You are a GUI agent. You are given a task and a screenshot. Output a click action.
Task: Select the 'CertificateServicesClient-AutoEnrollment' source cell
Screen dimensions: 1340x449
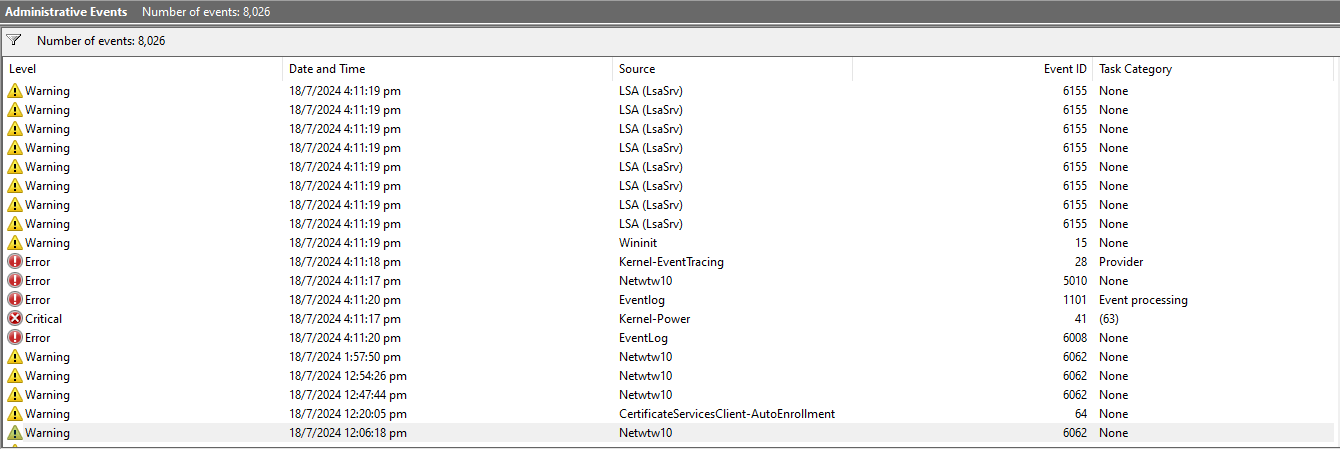coord(727,414)
